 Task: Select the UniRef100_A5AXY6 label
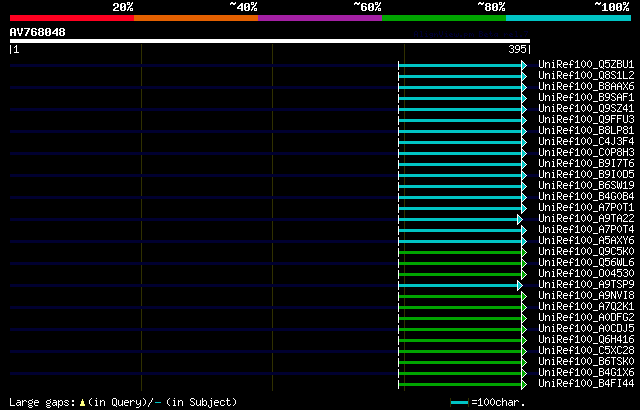pos(586,241)
